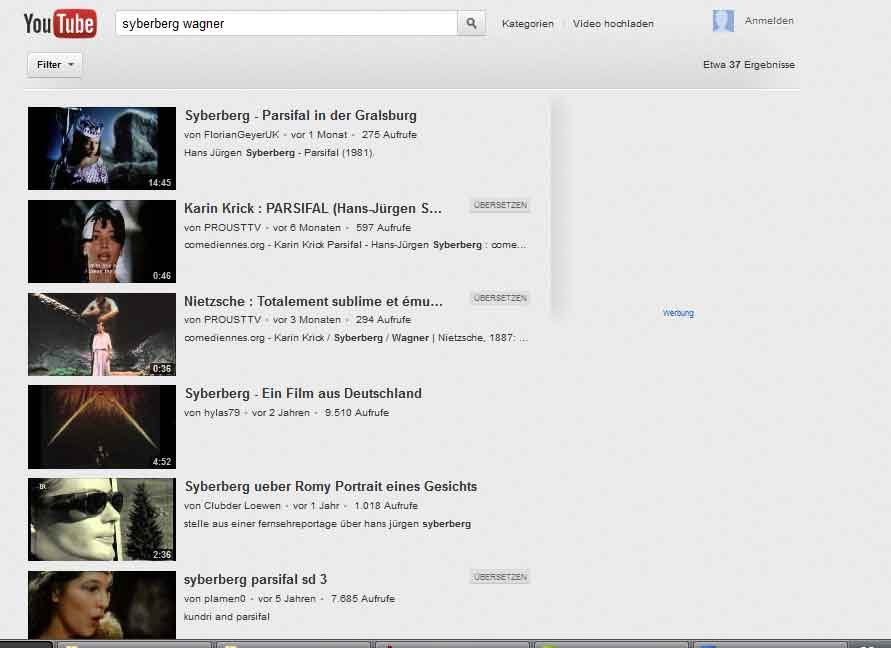Image resolution: width=891 pixels, height=648 pixels.
Task: Play the 'Ein Film aus Deutschland' thumbnail
Action: 102,427
